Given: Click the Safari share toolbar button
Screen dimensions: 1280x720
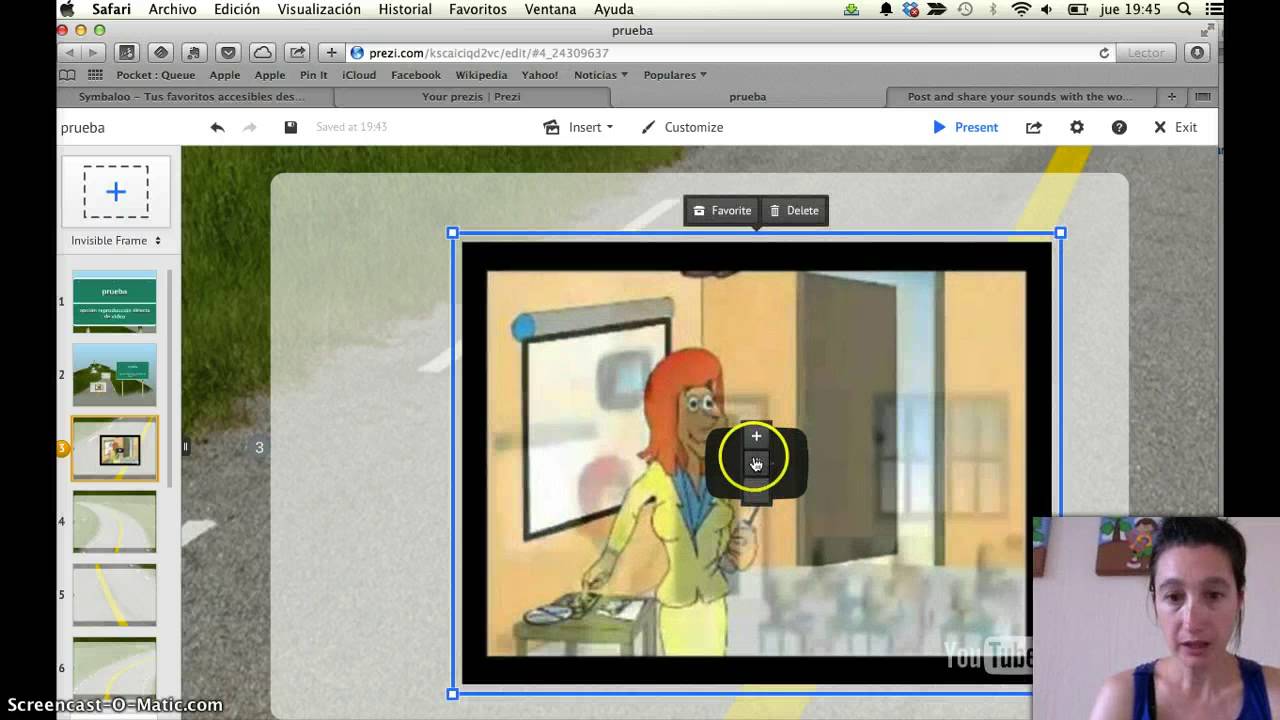Looking at the screenshot, I should 297,52.
